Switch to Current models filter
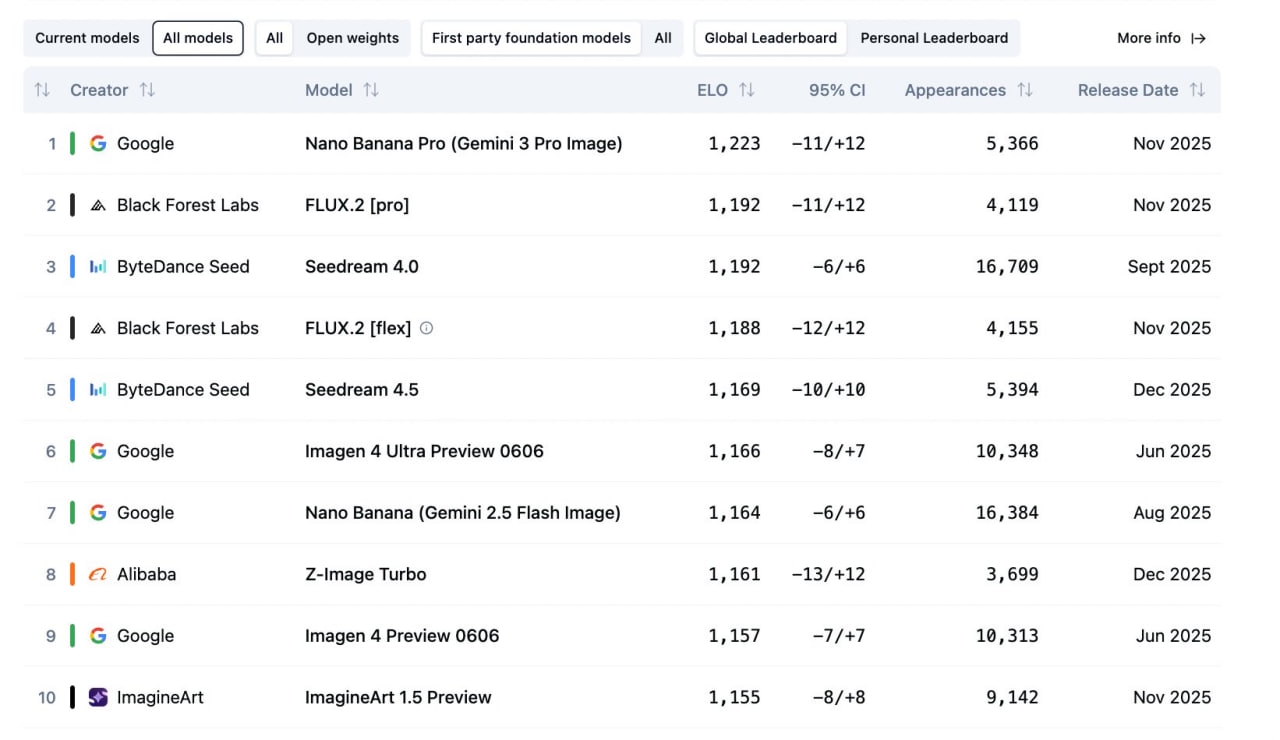 pos(87,38)
